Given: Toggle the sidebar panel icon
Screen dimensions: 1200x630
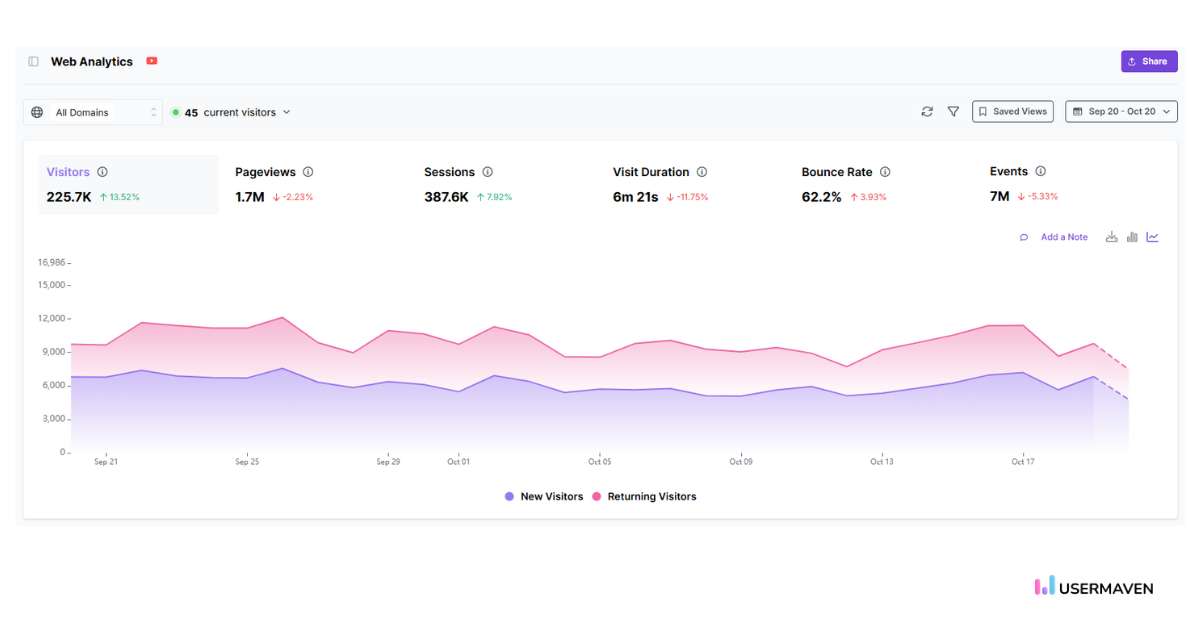Looking at the screenshot, I should (x=33, y=62).
